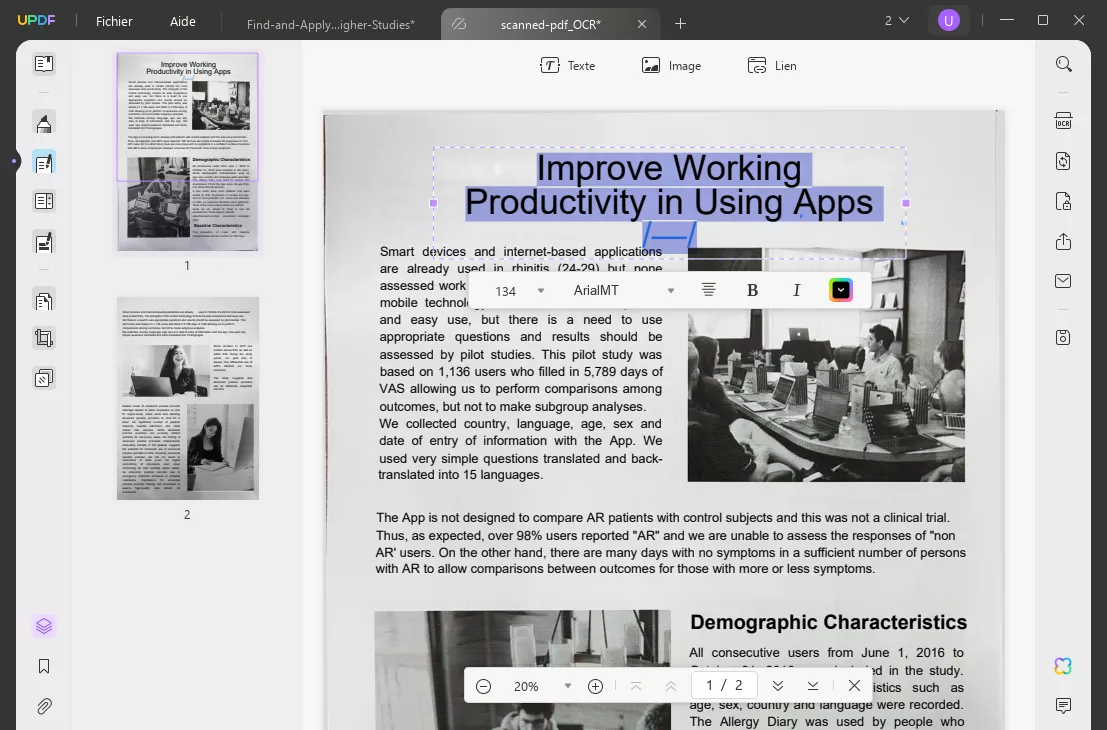Click the 'Demographic Characteristics' heading text
1107x730 pixels.
829,622
